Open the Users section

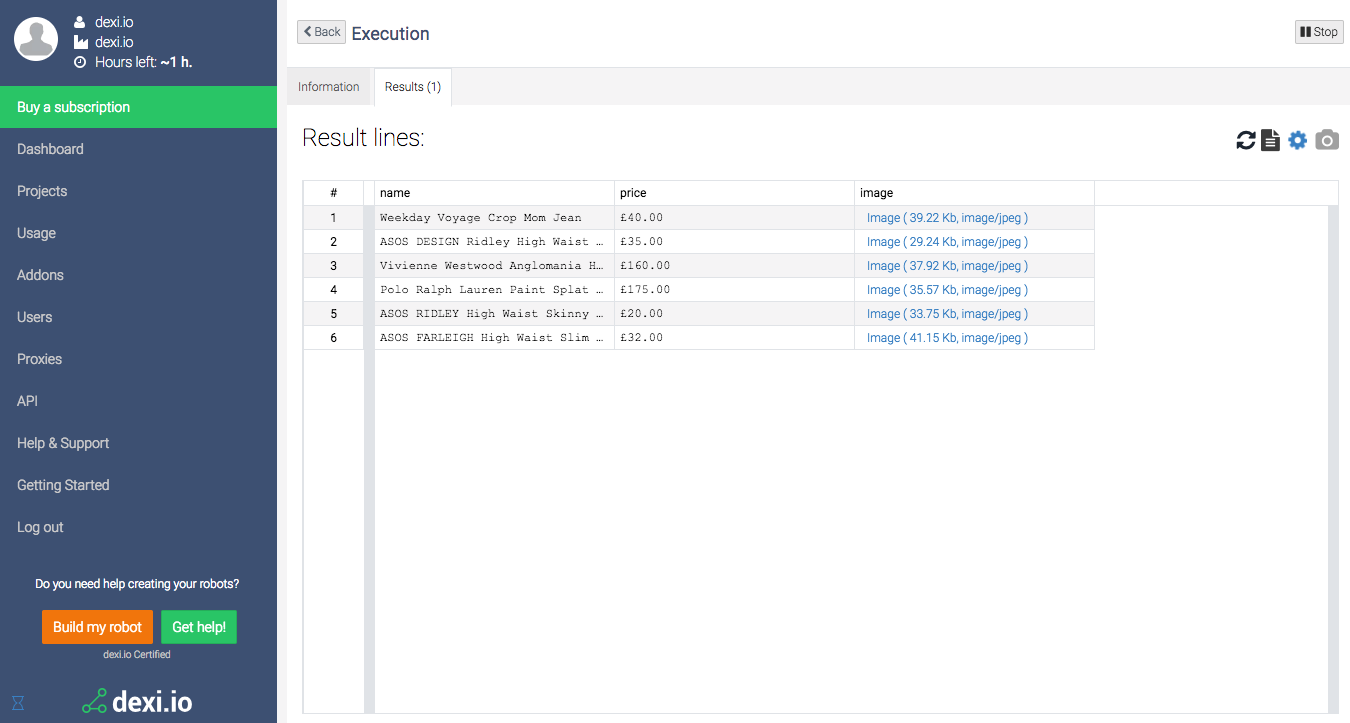click(x=34, y=317)
